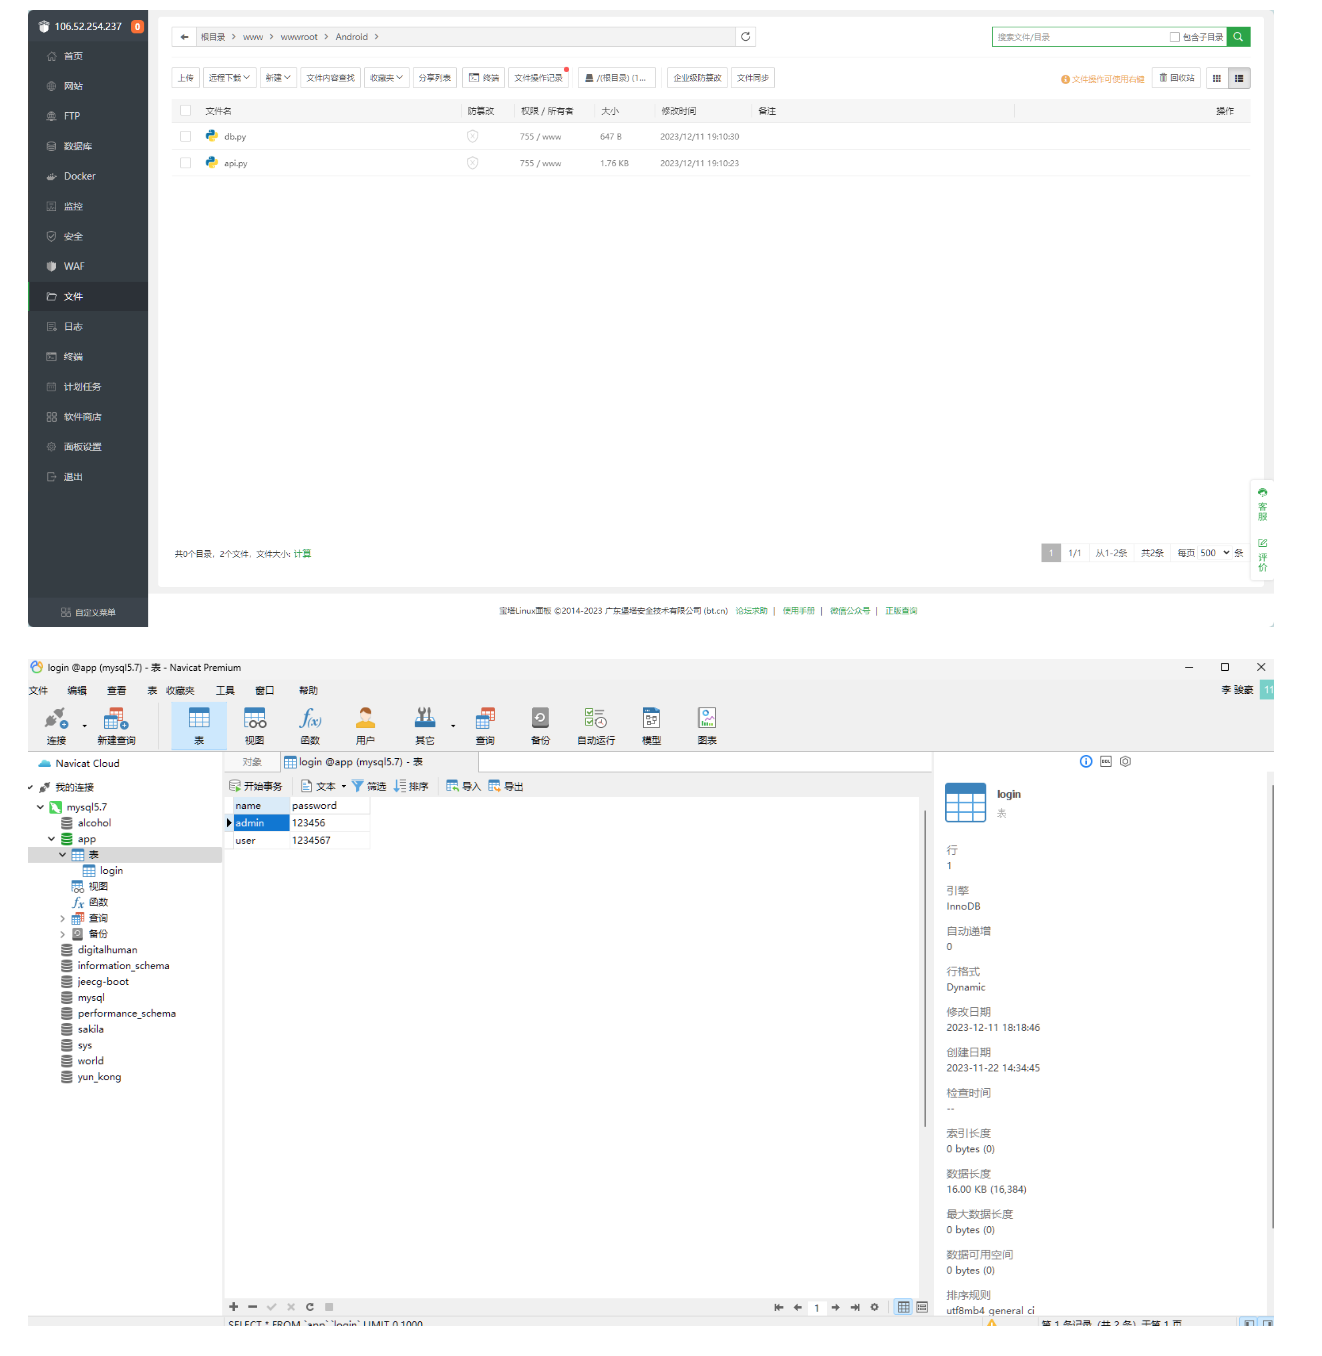Image resolution: width=1322 pixels, height=1356 pixels.
Task: Open the 视图 (views) toolbar icon
Action: point(255,725)
